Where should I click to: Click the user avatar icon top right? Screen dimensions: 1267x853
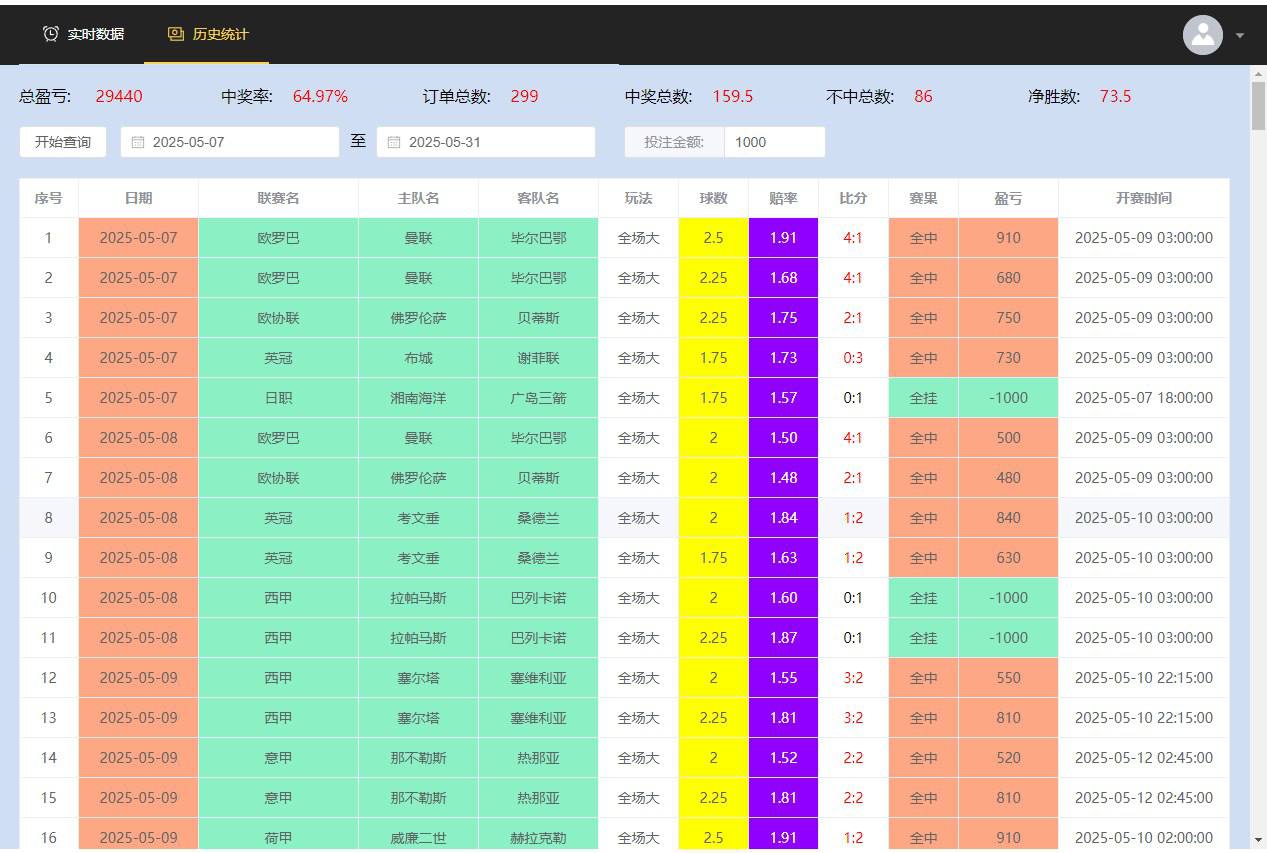pyautogui.click(x=1202, y=35)
